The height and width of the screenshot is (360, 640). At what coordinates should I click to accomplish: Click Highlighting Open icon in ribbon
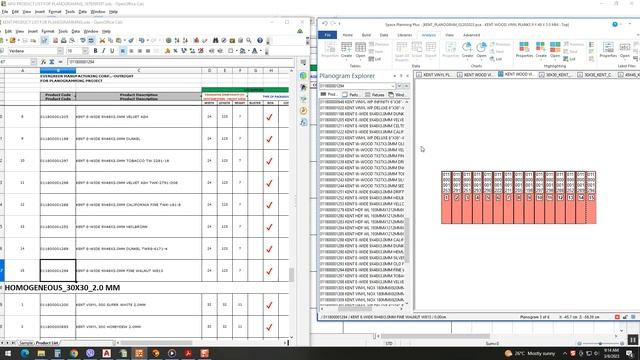[x=555, y=50]
